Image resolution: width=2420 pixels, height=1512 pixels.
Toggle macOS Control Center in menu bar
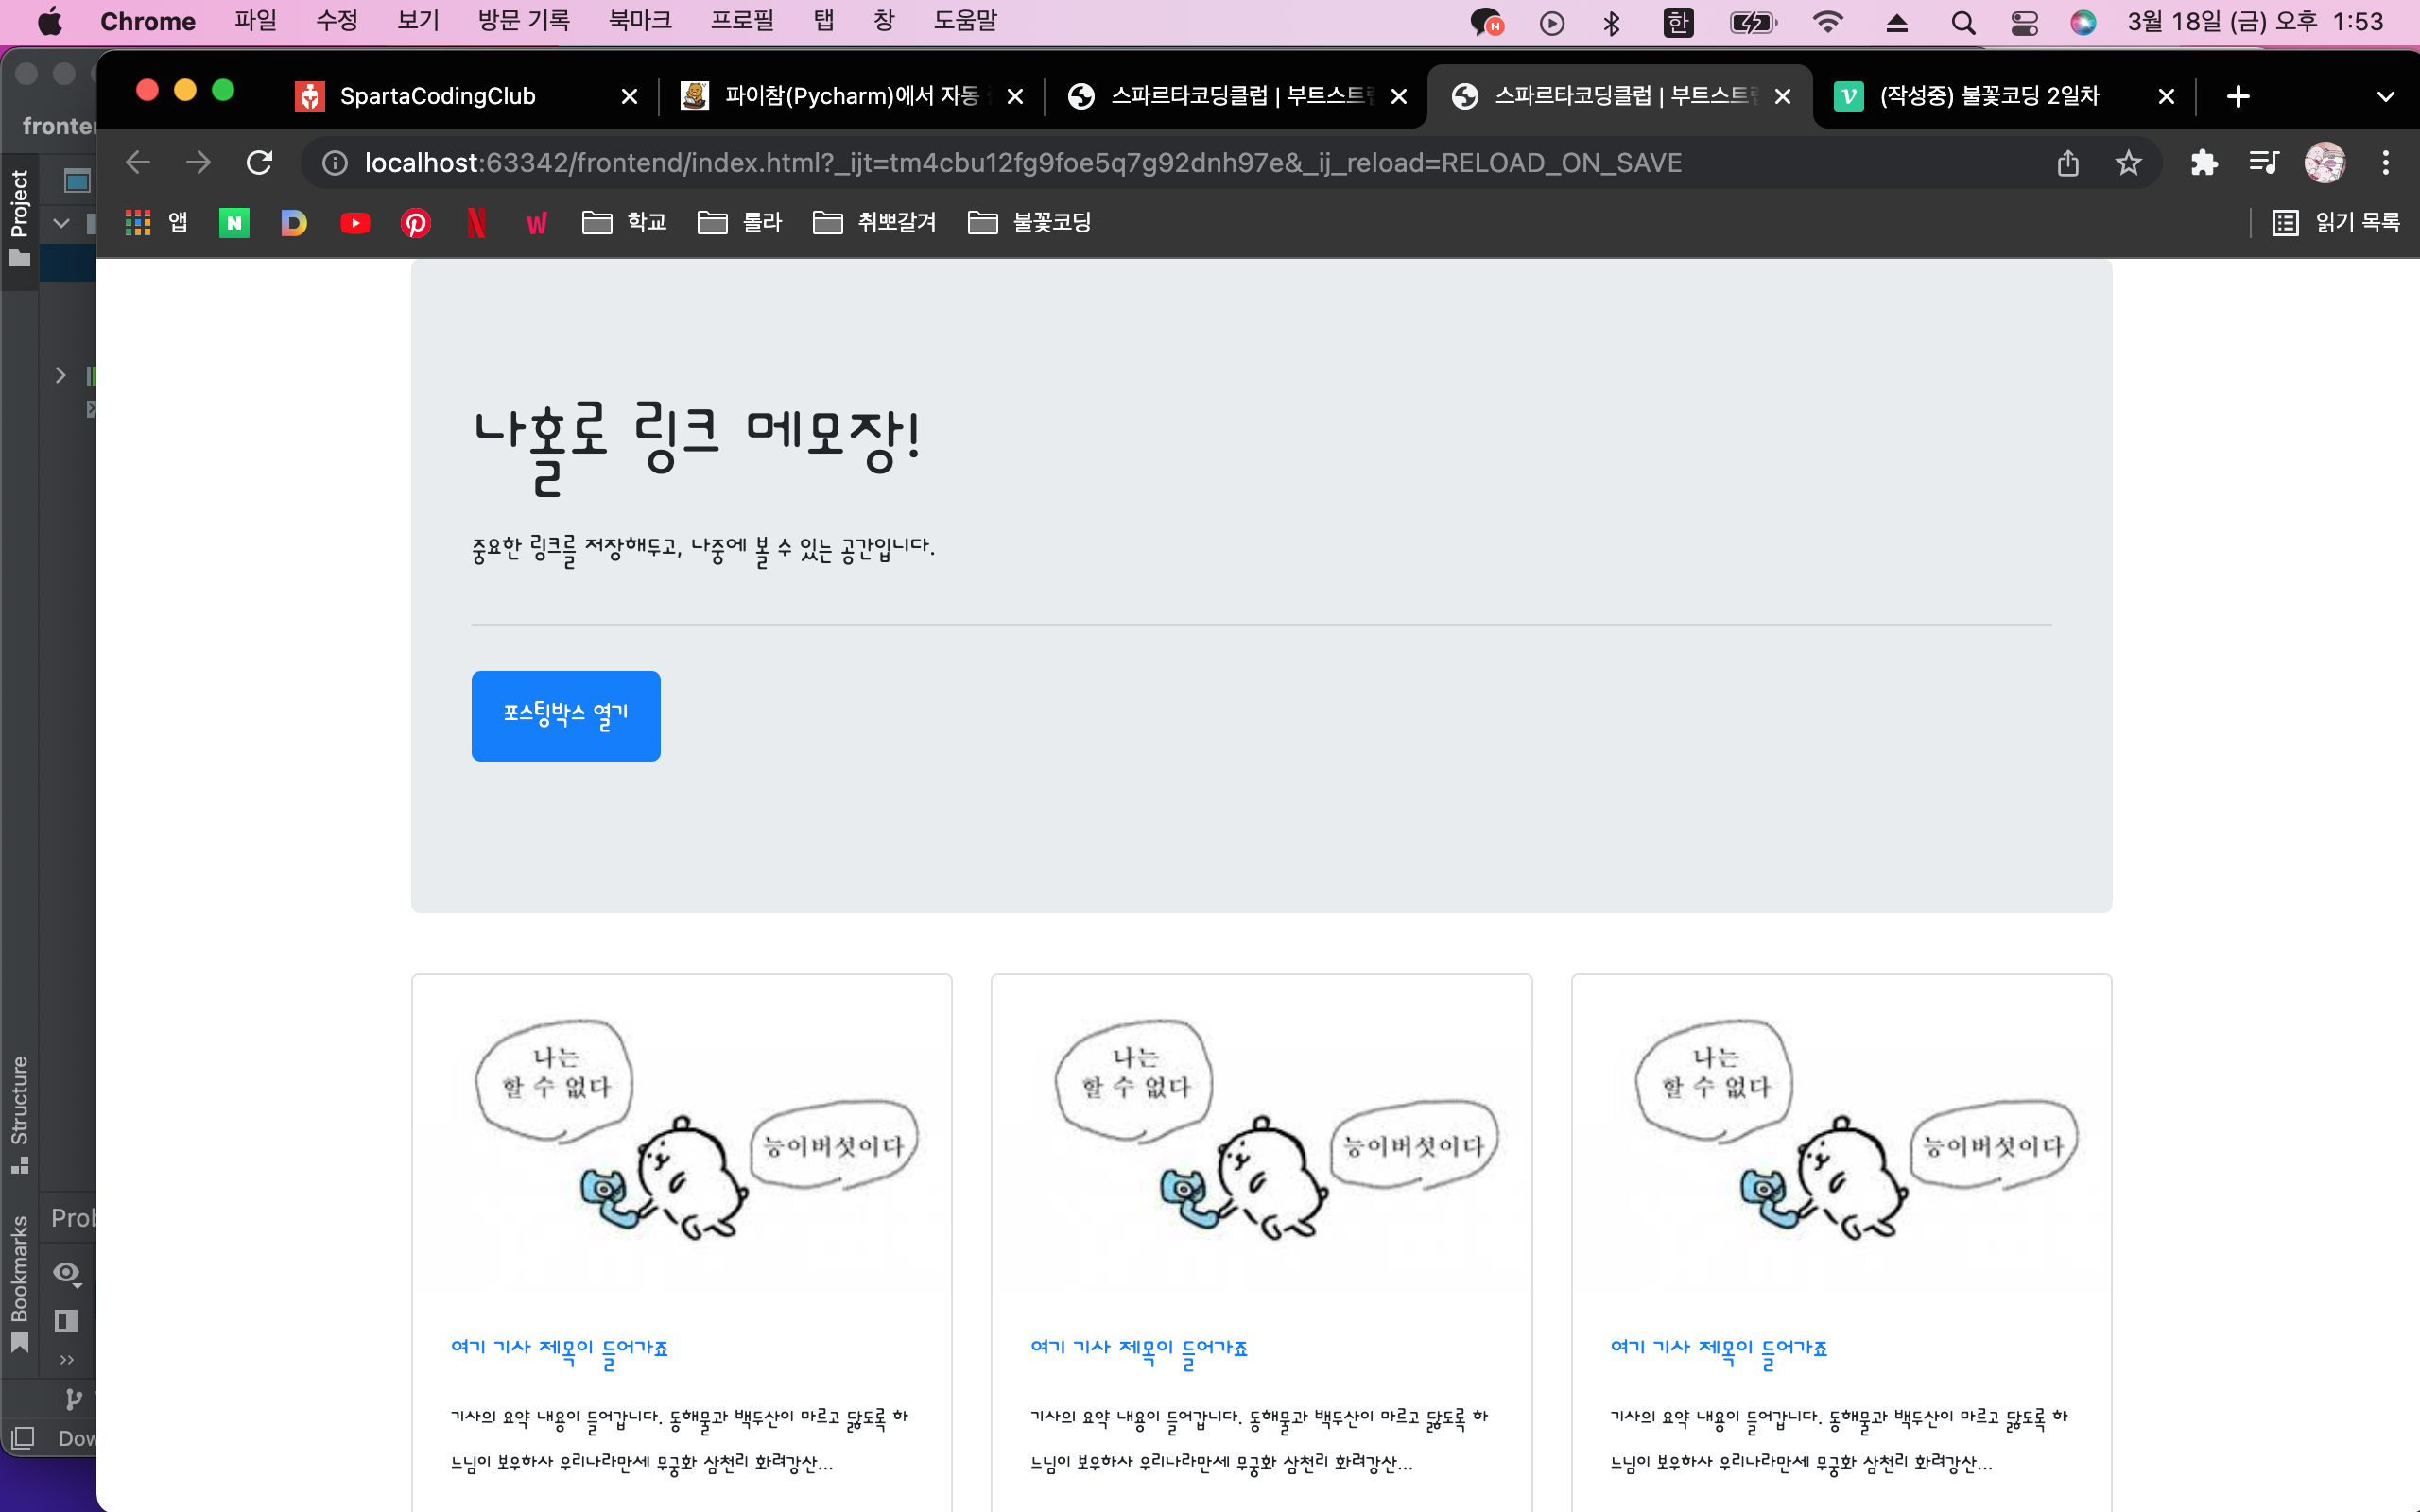[x=2024, y=22]
